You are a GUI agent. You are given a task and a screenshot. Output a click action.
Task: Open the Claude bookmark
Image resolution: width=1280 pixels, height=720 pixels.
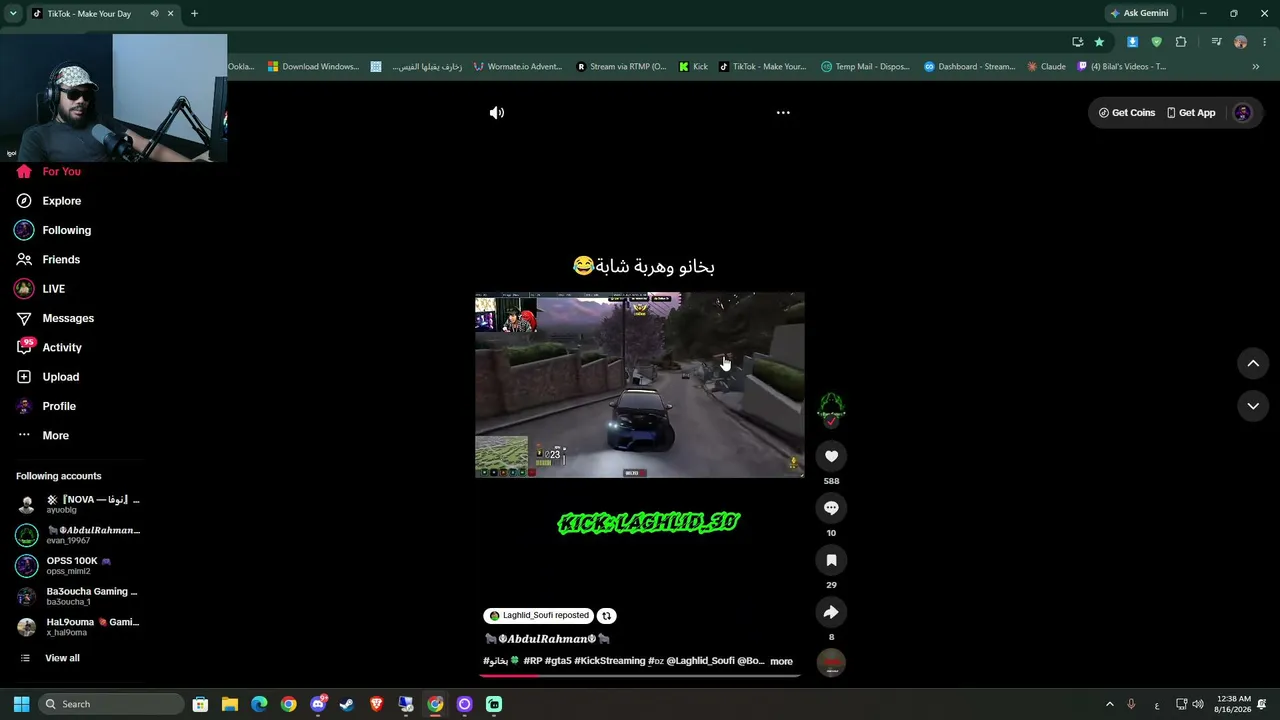1047,67
